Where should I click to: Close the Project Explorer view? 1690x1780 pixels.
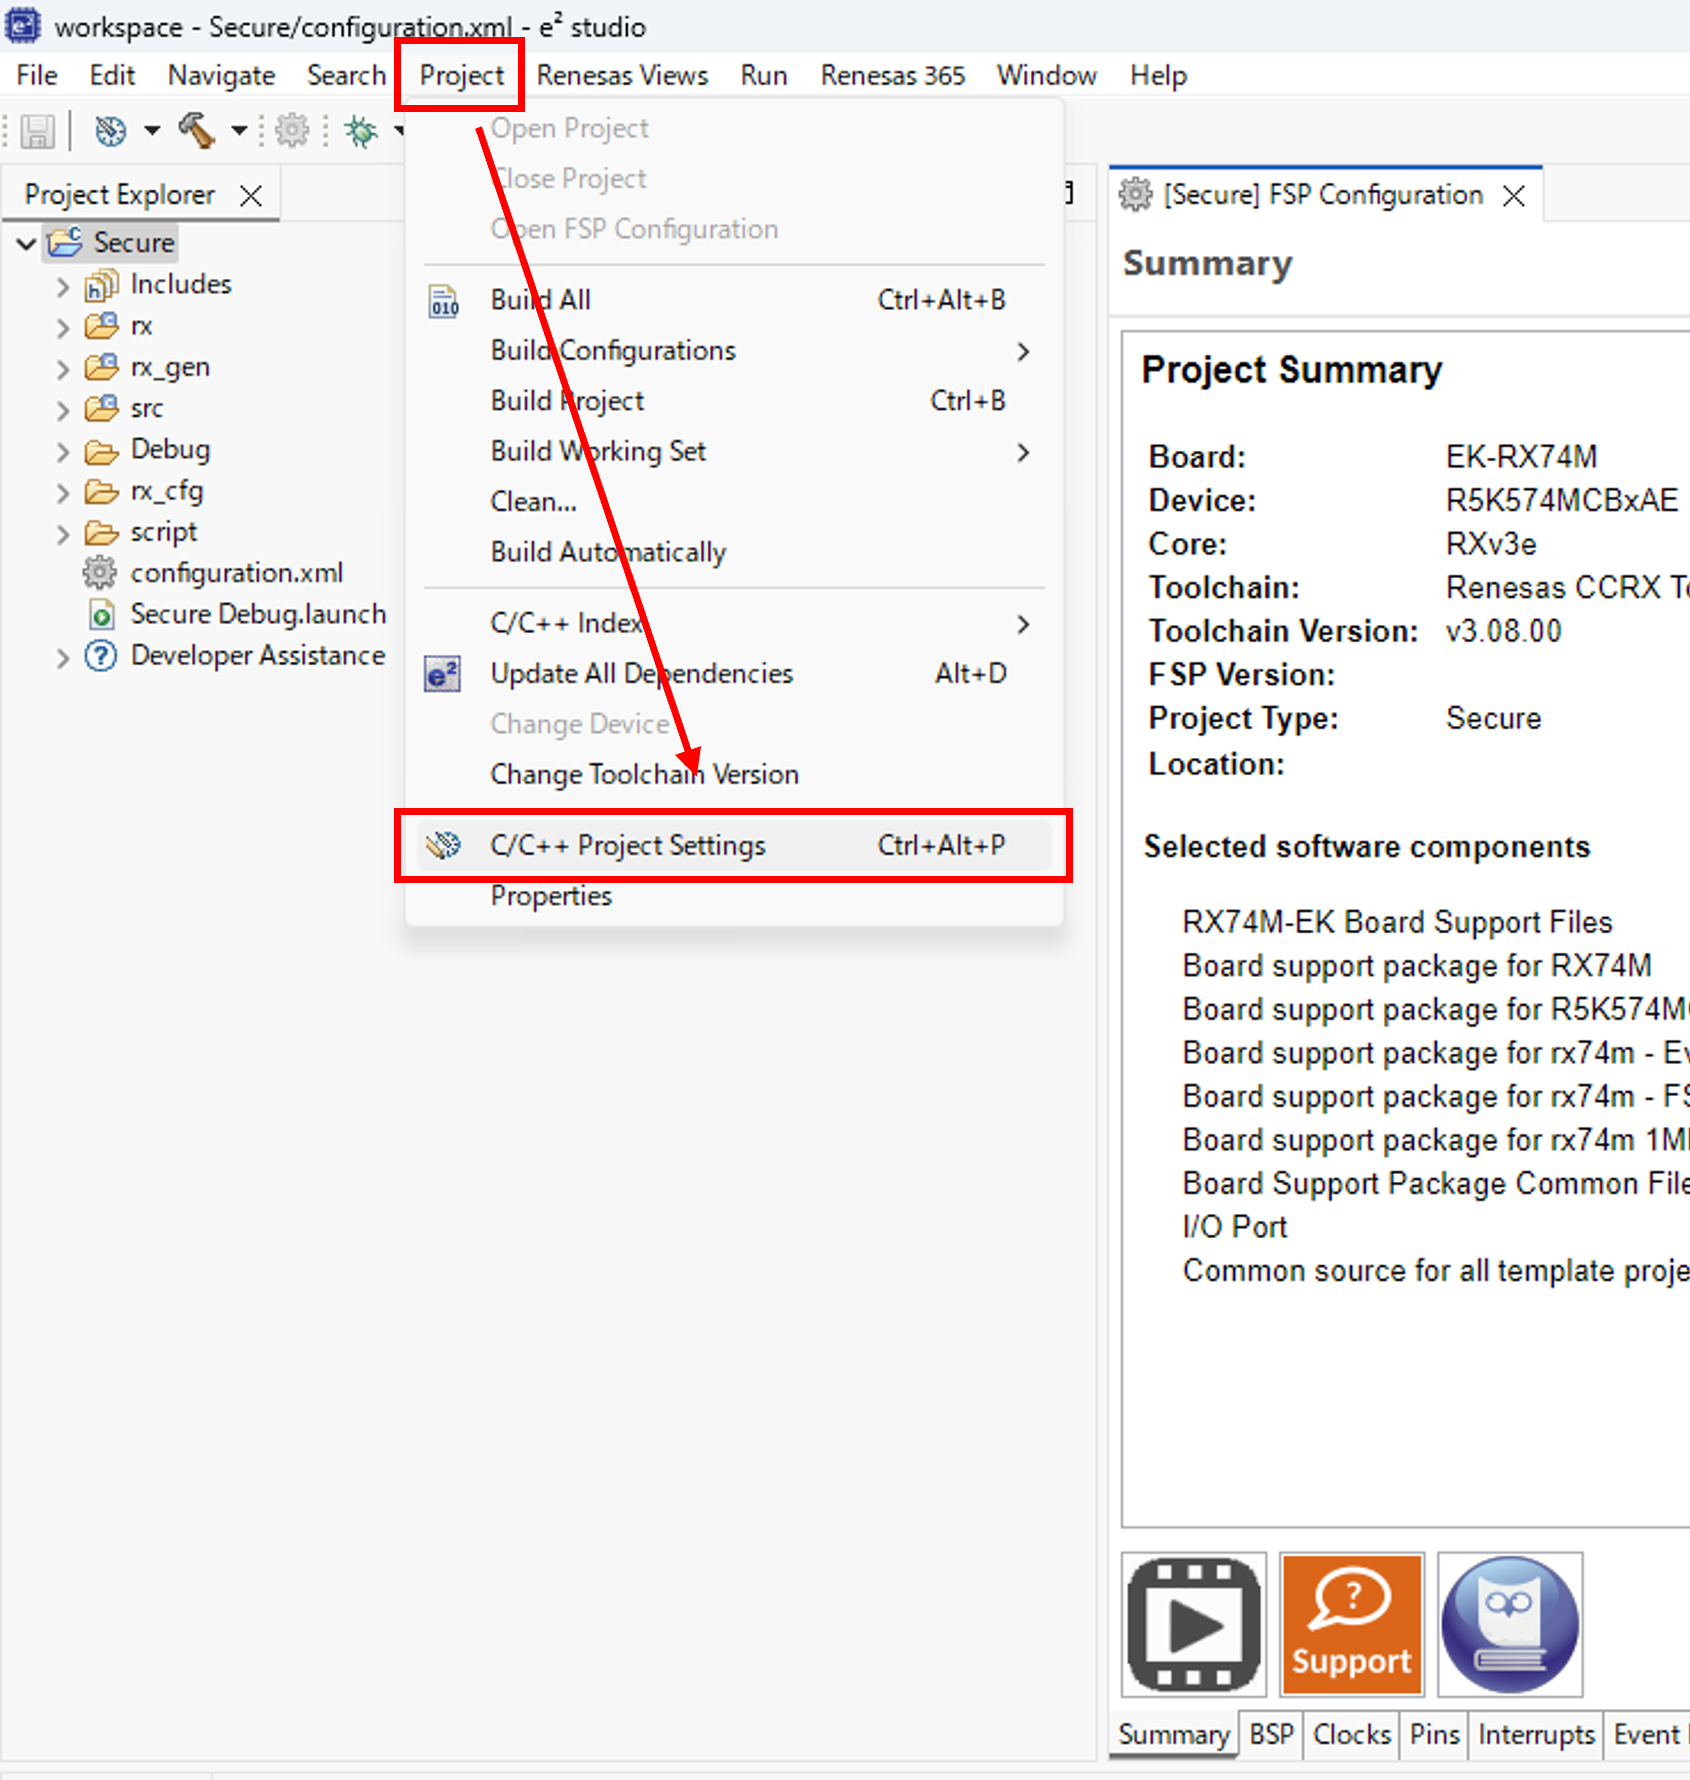coord(251,195)
